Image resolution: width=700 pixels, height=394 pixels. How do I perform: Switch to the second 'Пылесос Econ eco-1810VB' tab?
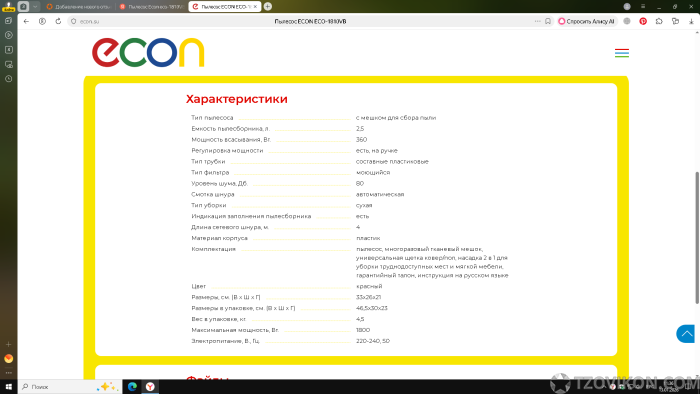[x=152, y=7]
